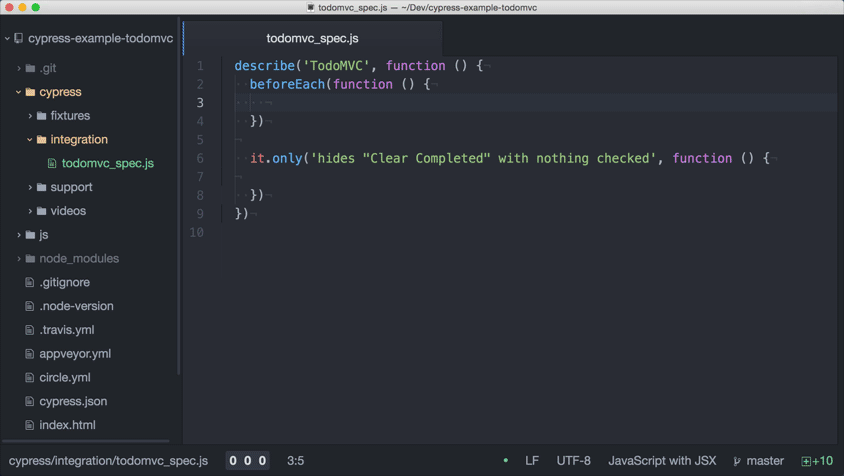Click the word describe on line 1
The width and height of the screenshot is (844, 476).
(x=264, y=66)
